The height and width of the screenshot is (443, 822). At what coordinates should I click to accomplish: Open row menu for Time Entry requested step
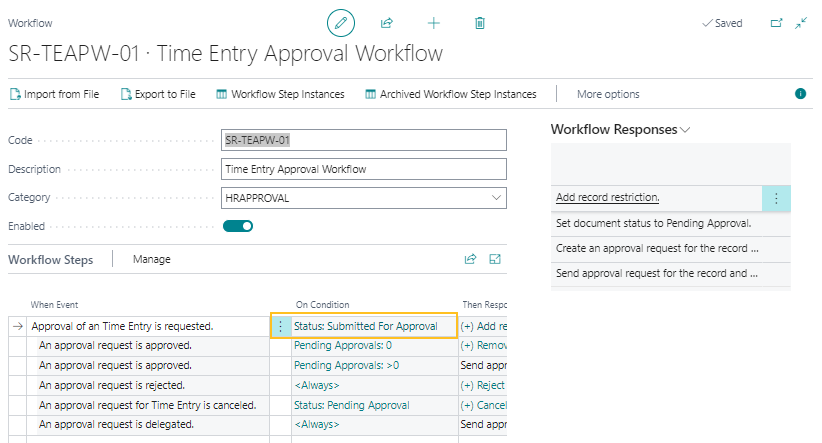(281, 326)
